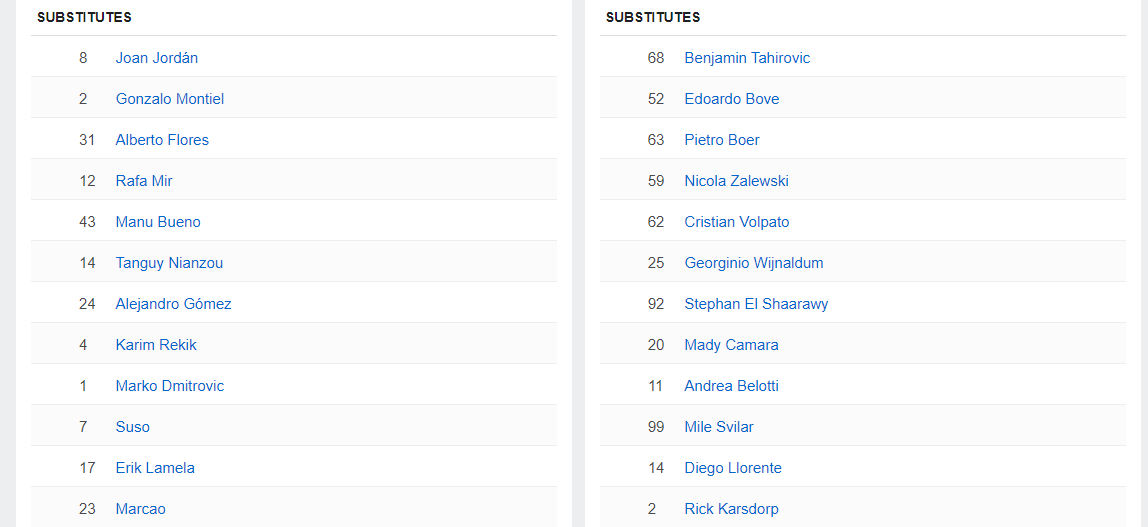Screen dimensions: 1148x527
Task: Open the Tanguy Nianzou link
Action: pyautogui.click(x=169, y=263)
